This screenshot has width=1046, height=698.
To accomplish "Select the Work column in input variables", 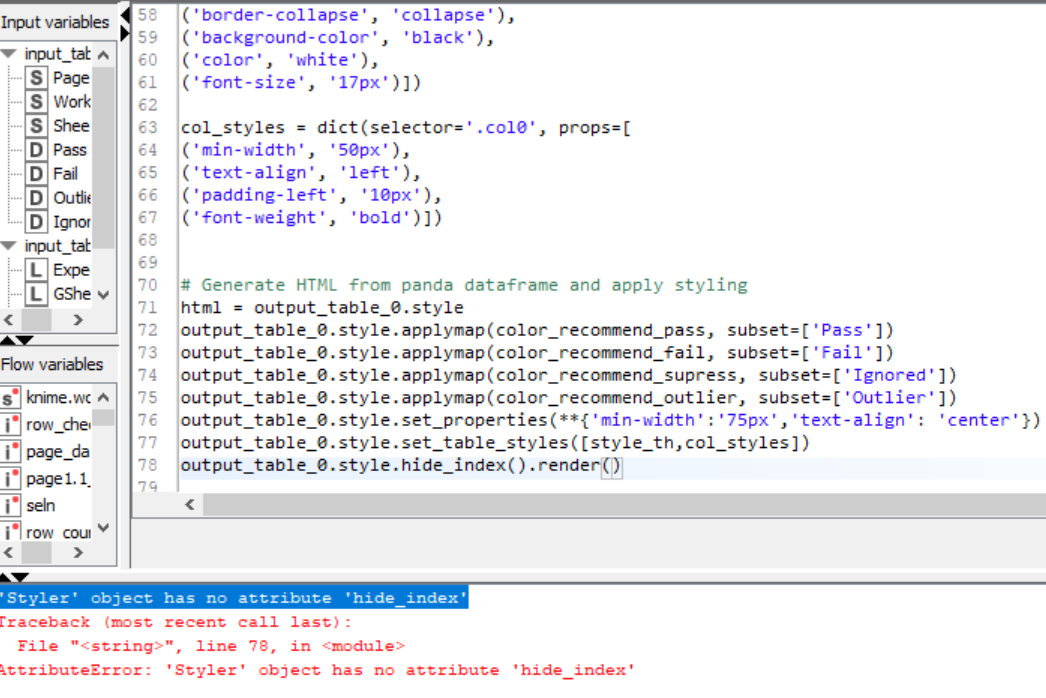I will (x=71, y=102).
